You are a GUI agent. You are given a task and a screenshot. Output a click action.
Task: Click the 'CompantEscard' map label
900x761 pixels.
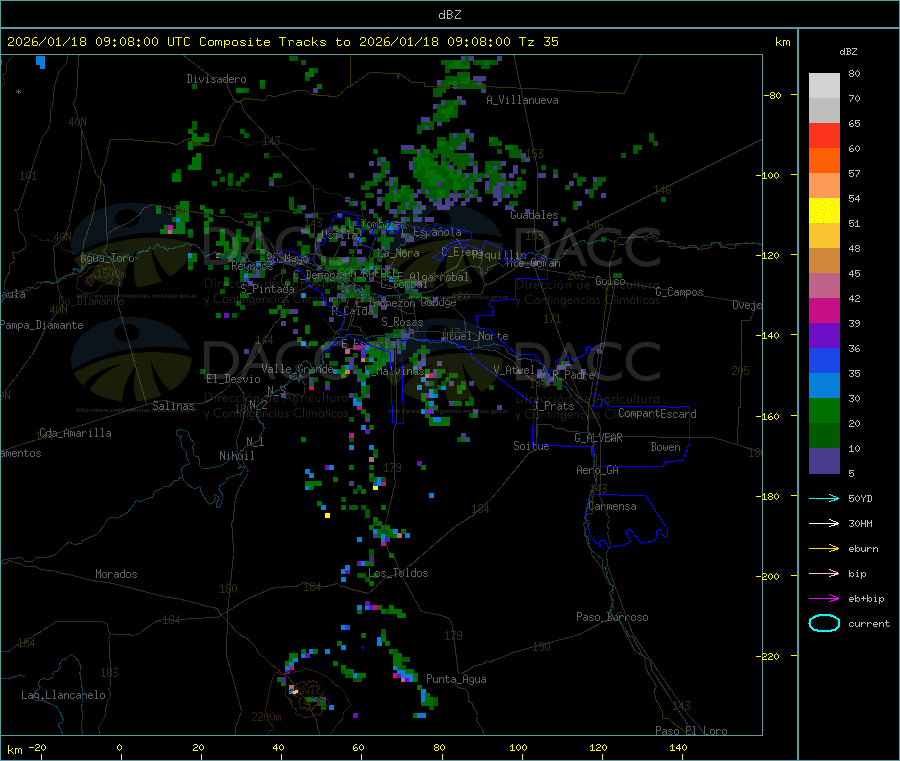[x=657, y=413]
